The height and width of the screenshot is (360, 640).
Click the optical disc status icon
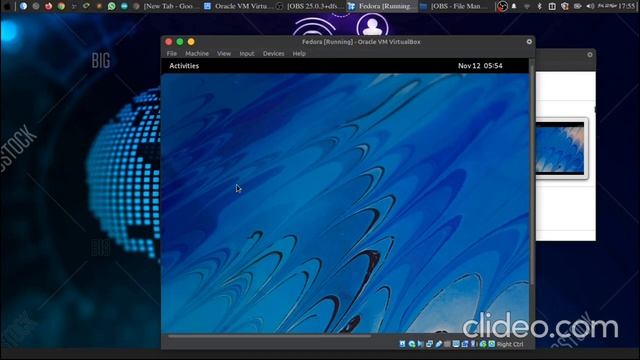[412, 344]
